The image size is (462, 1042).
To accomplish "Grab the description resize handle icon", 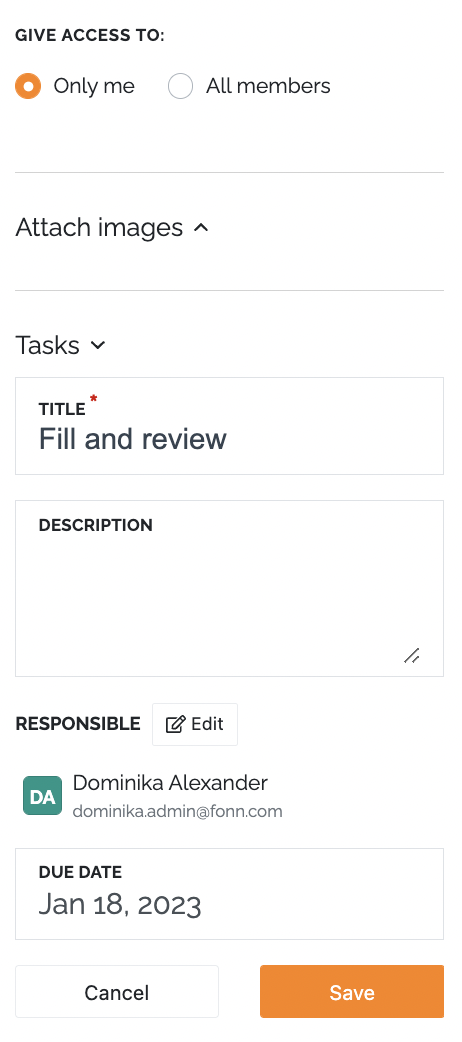I will tap(411, 655).
